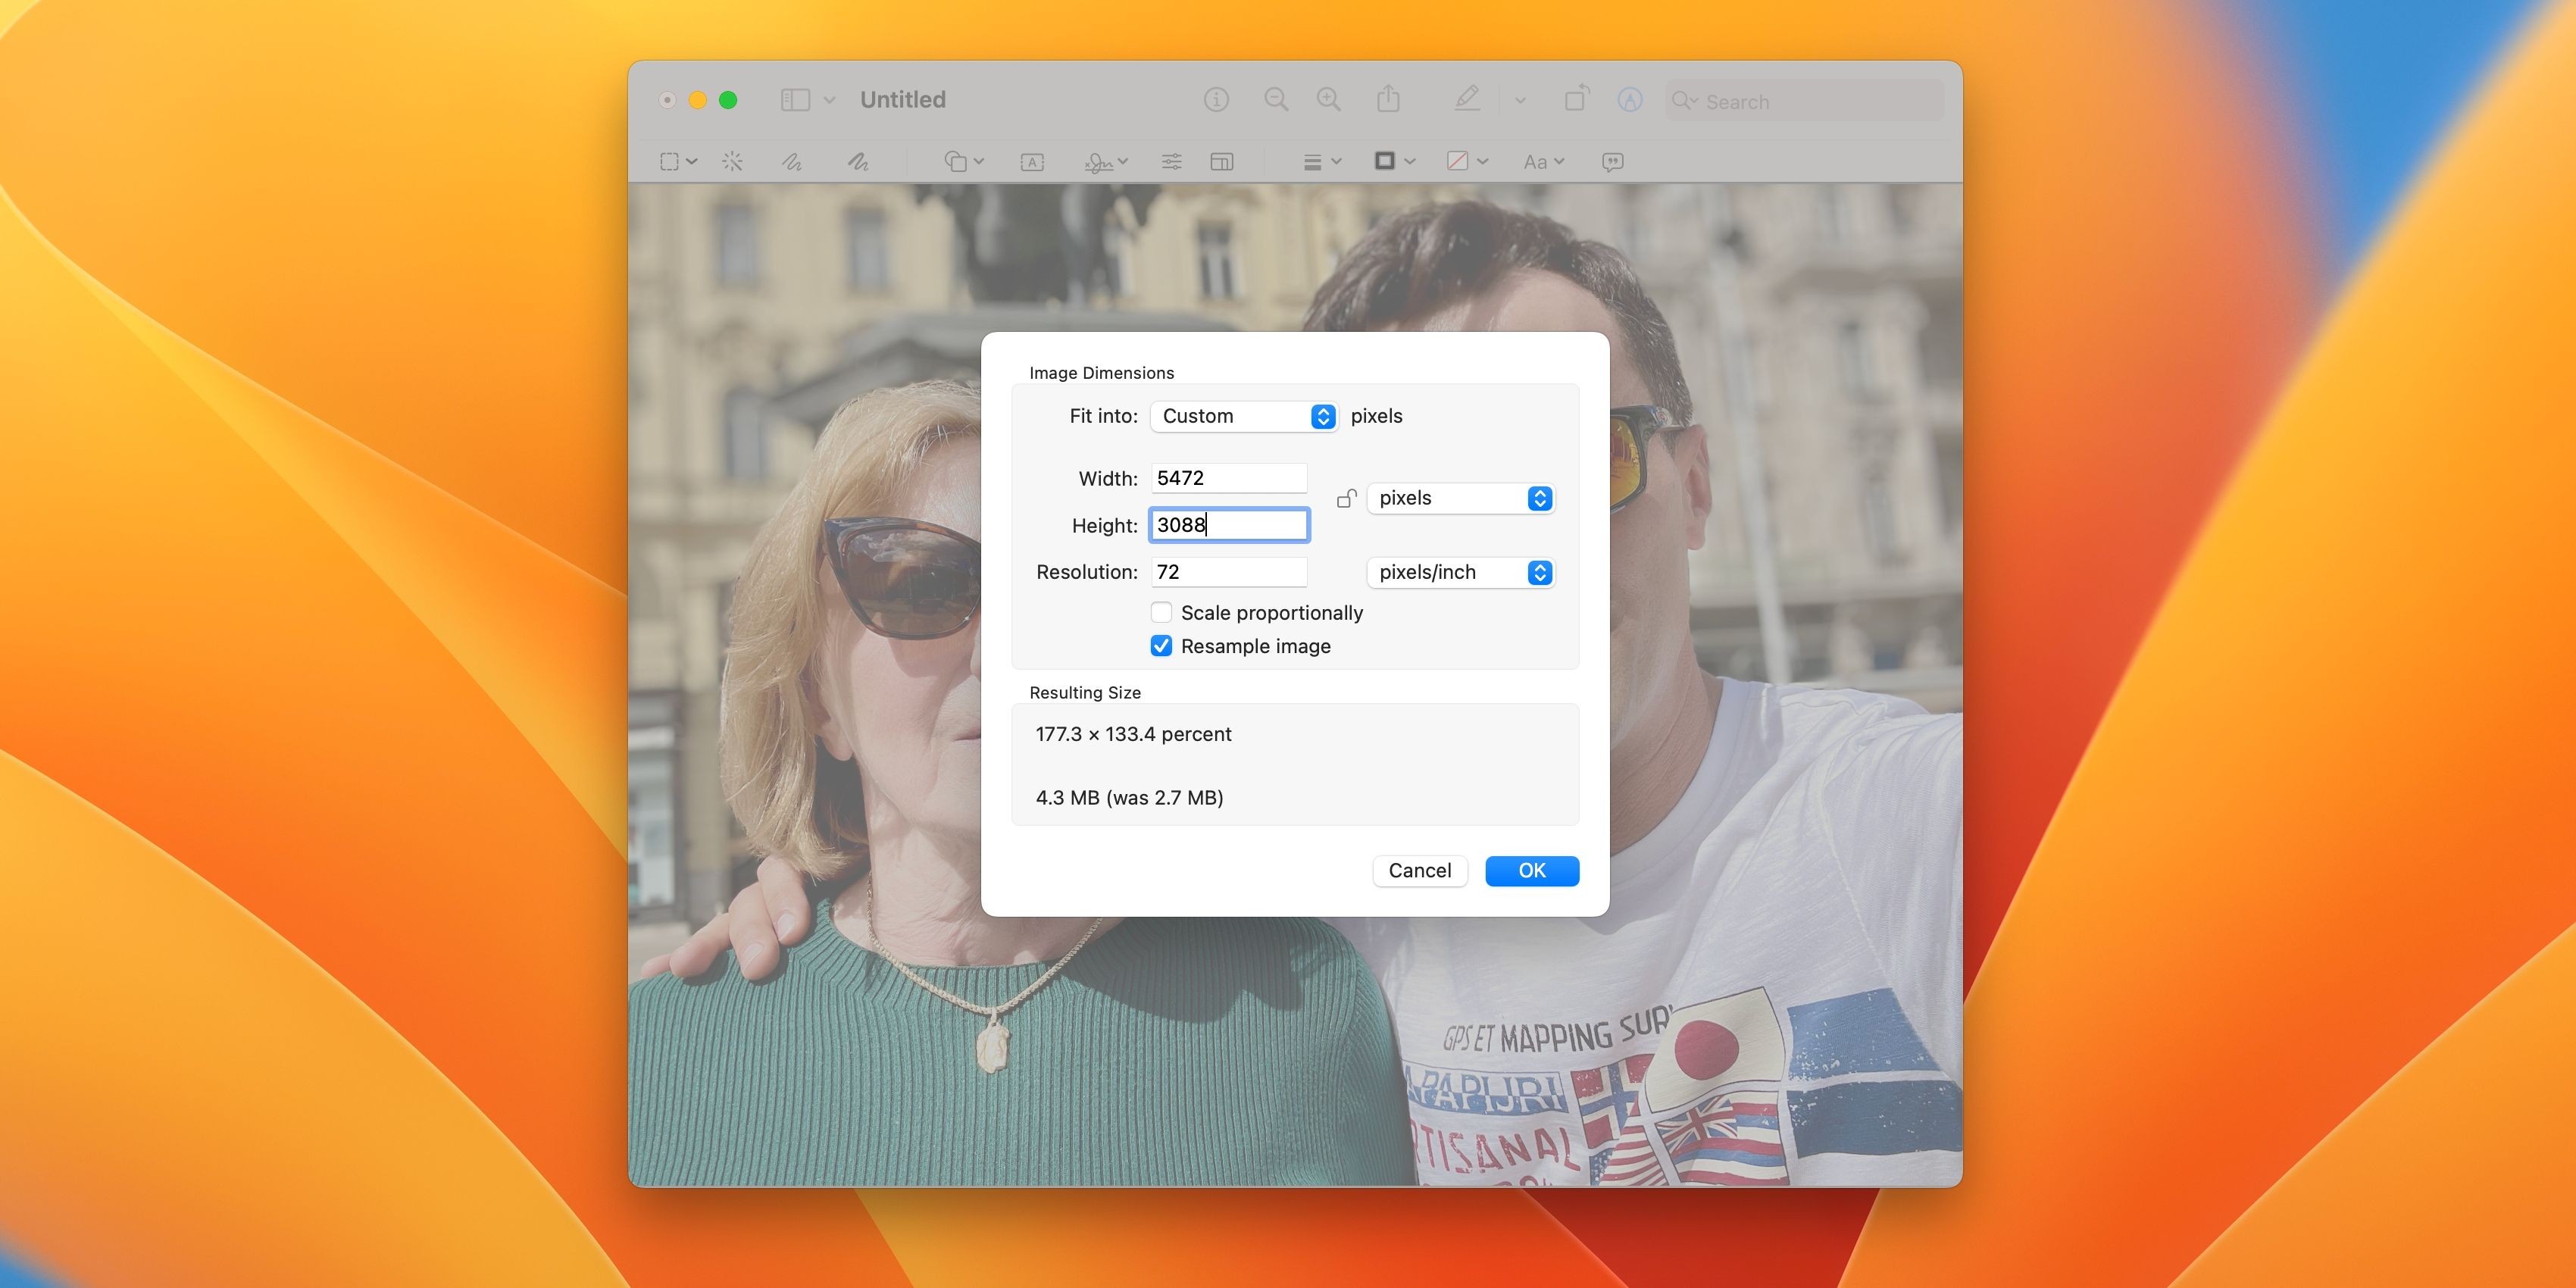2576x1288 pixels.
Task: Click the Rotate icon
Action: [x=1576, y=98]
